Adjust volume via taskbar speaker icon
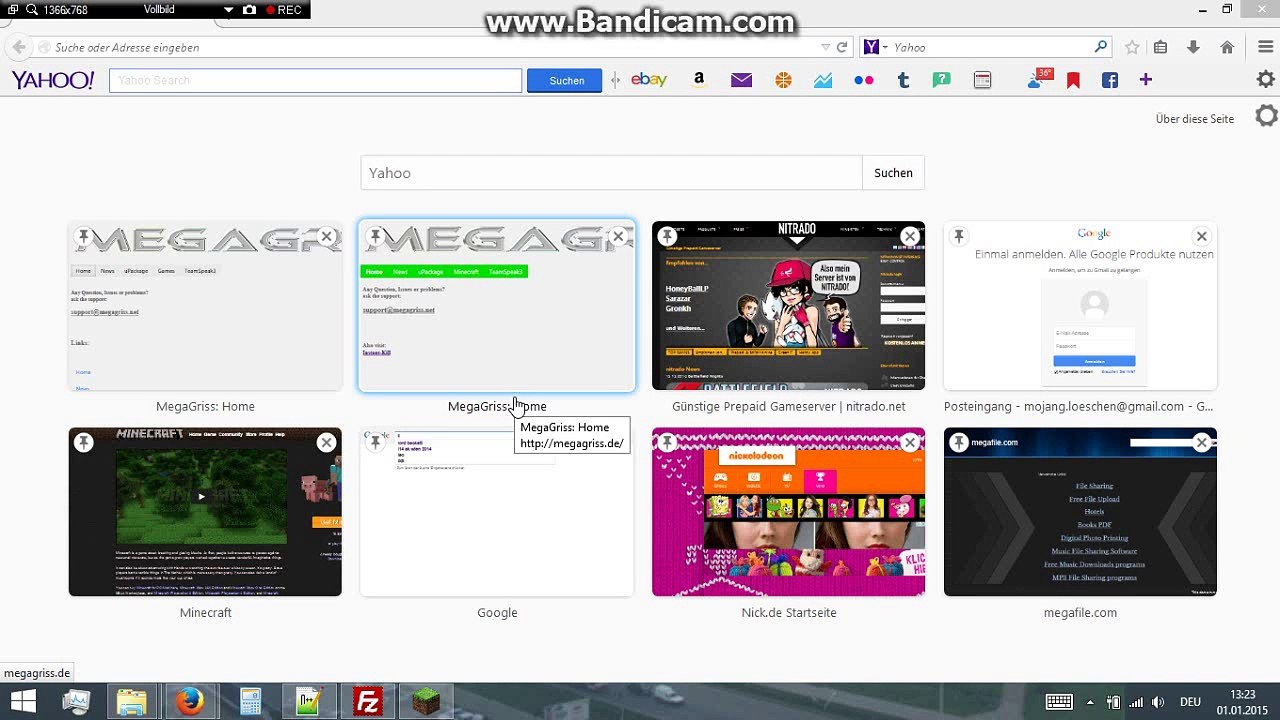 [1158, 702]
